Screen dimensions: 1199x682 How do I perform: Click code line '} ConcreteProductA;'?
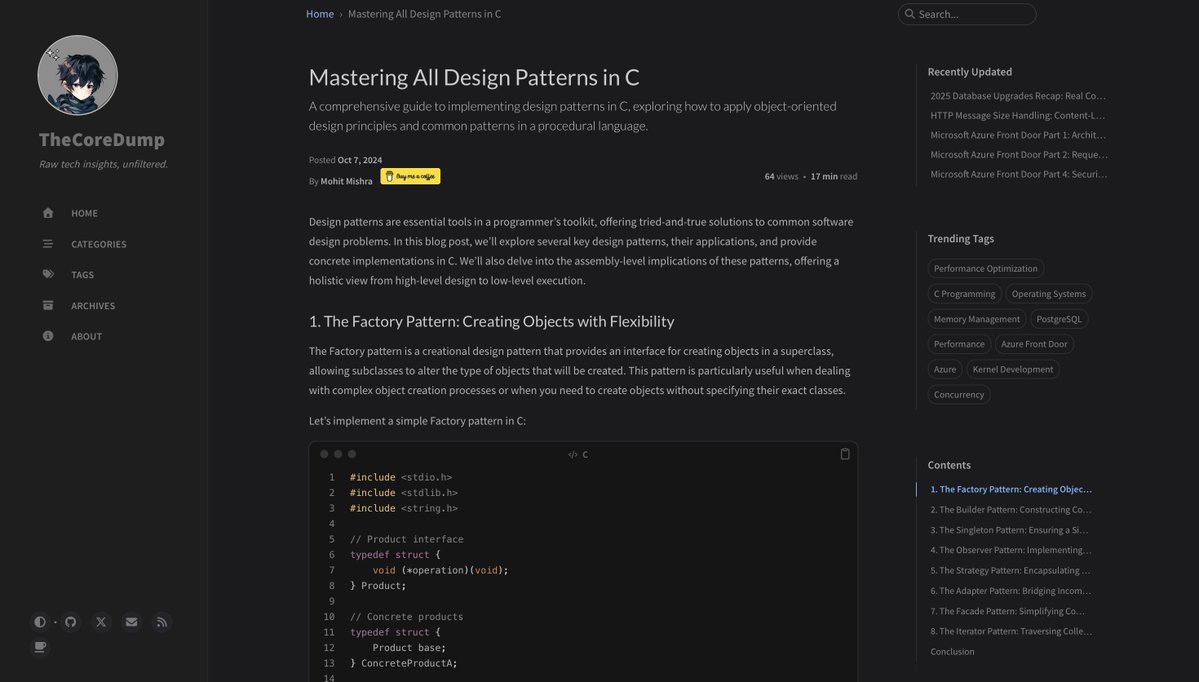pos(403,663)
